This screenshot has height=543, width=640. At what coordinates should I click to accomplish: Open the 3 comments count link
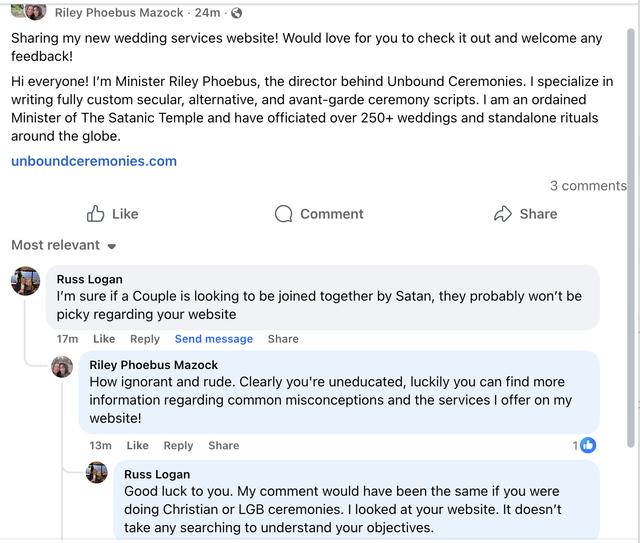(x=588, y=186)
